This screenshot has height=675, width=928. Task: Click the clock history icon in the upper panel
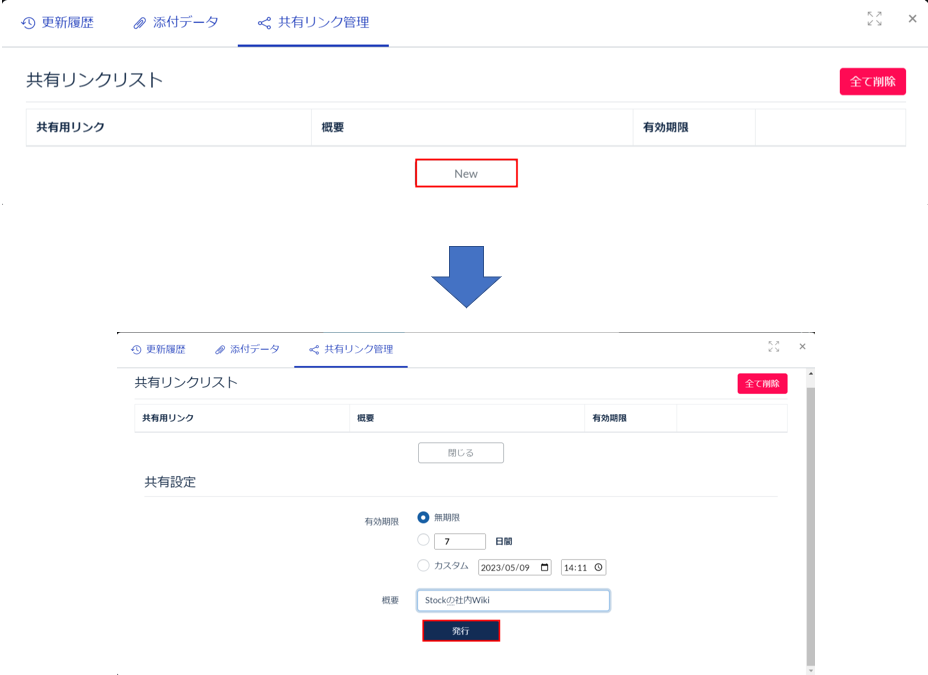click(26, 23)
